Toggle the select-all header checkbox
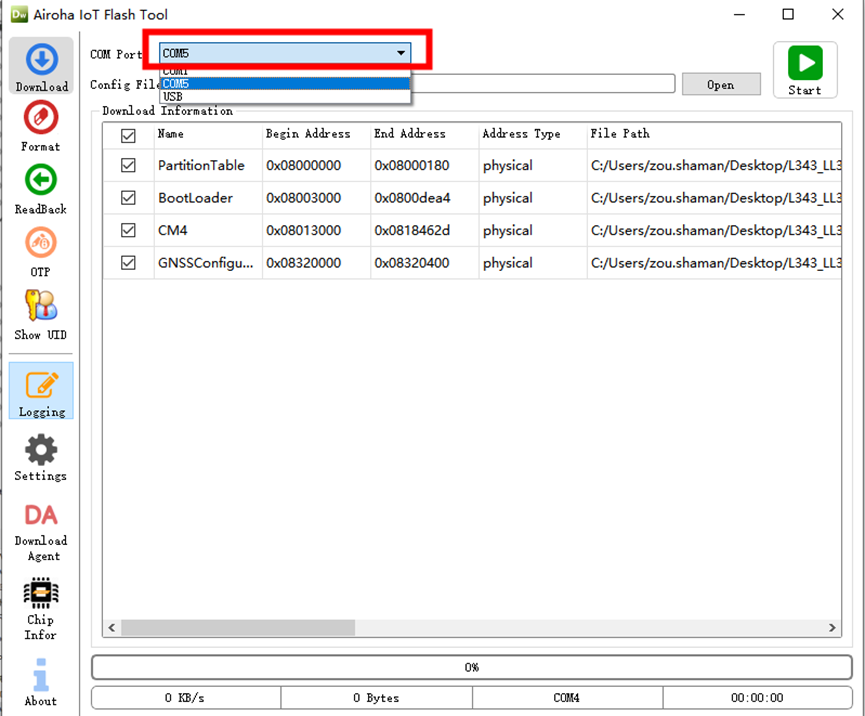The width and height of the screenshot is (865, 716). point(128,135)
